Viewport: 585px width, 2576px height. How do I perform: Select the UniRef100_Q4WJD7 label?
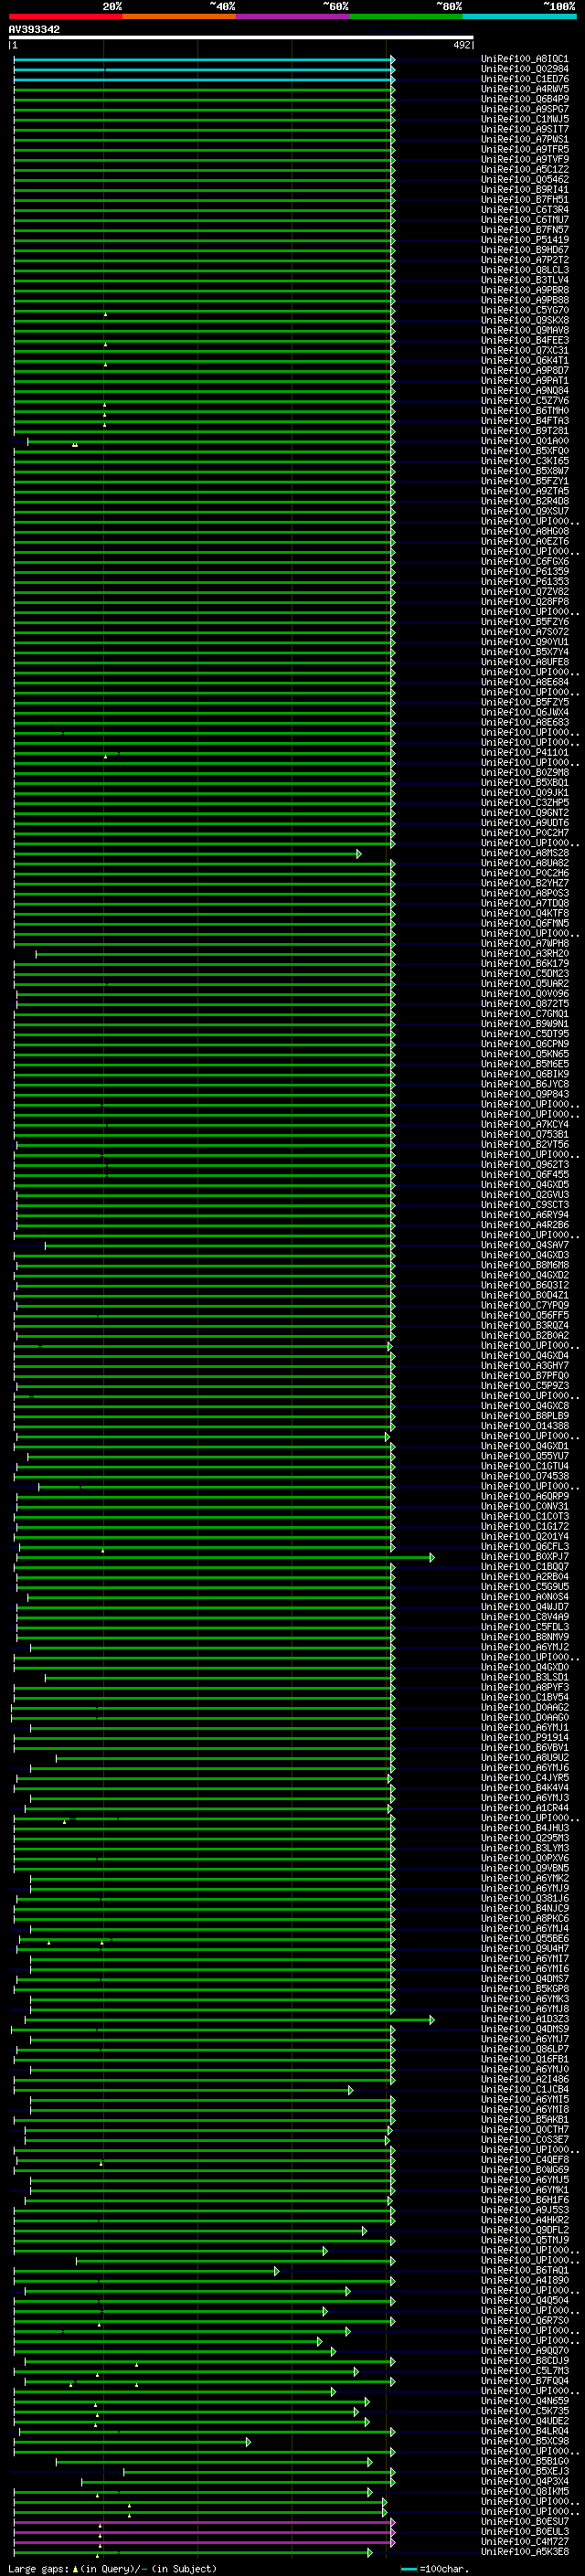click(x=525, y=1606)
